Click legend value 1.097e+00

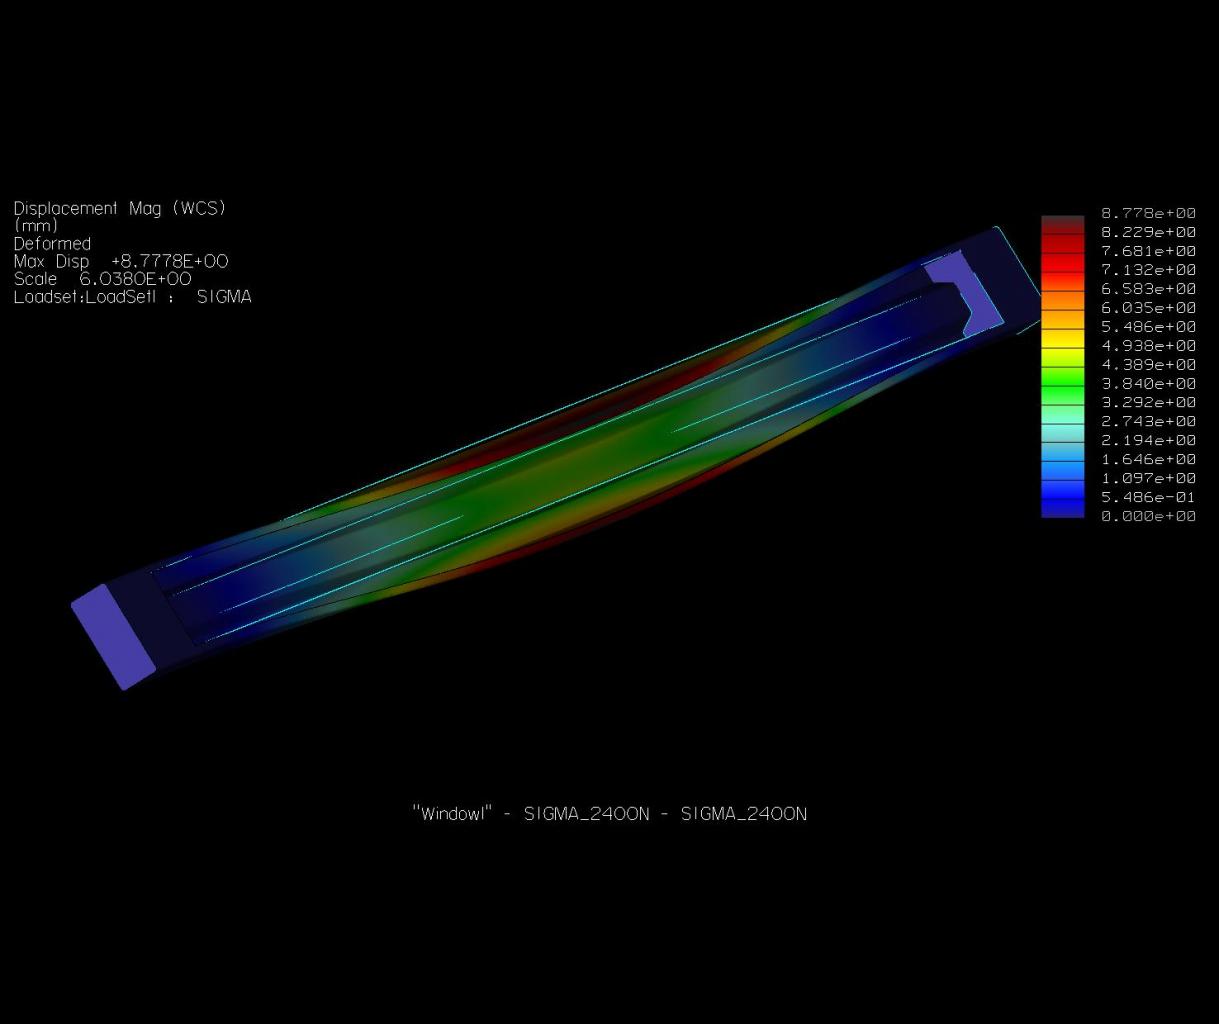(x=1148, y=479)
